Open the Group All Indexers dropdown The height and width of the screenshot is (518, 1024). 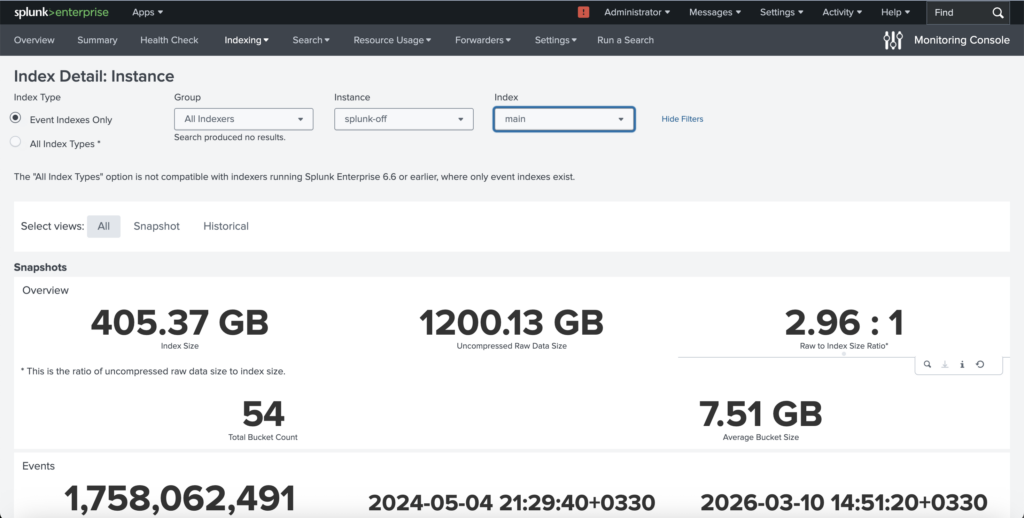pyautogui.click(x=244, y=119)
